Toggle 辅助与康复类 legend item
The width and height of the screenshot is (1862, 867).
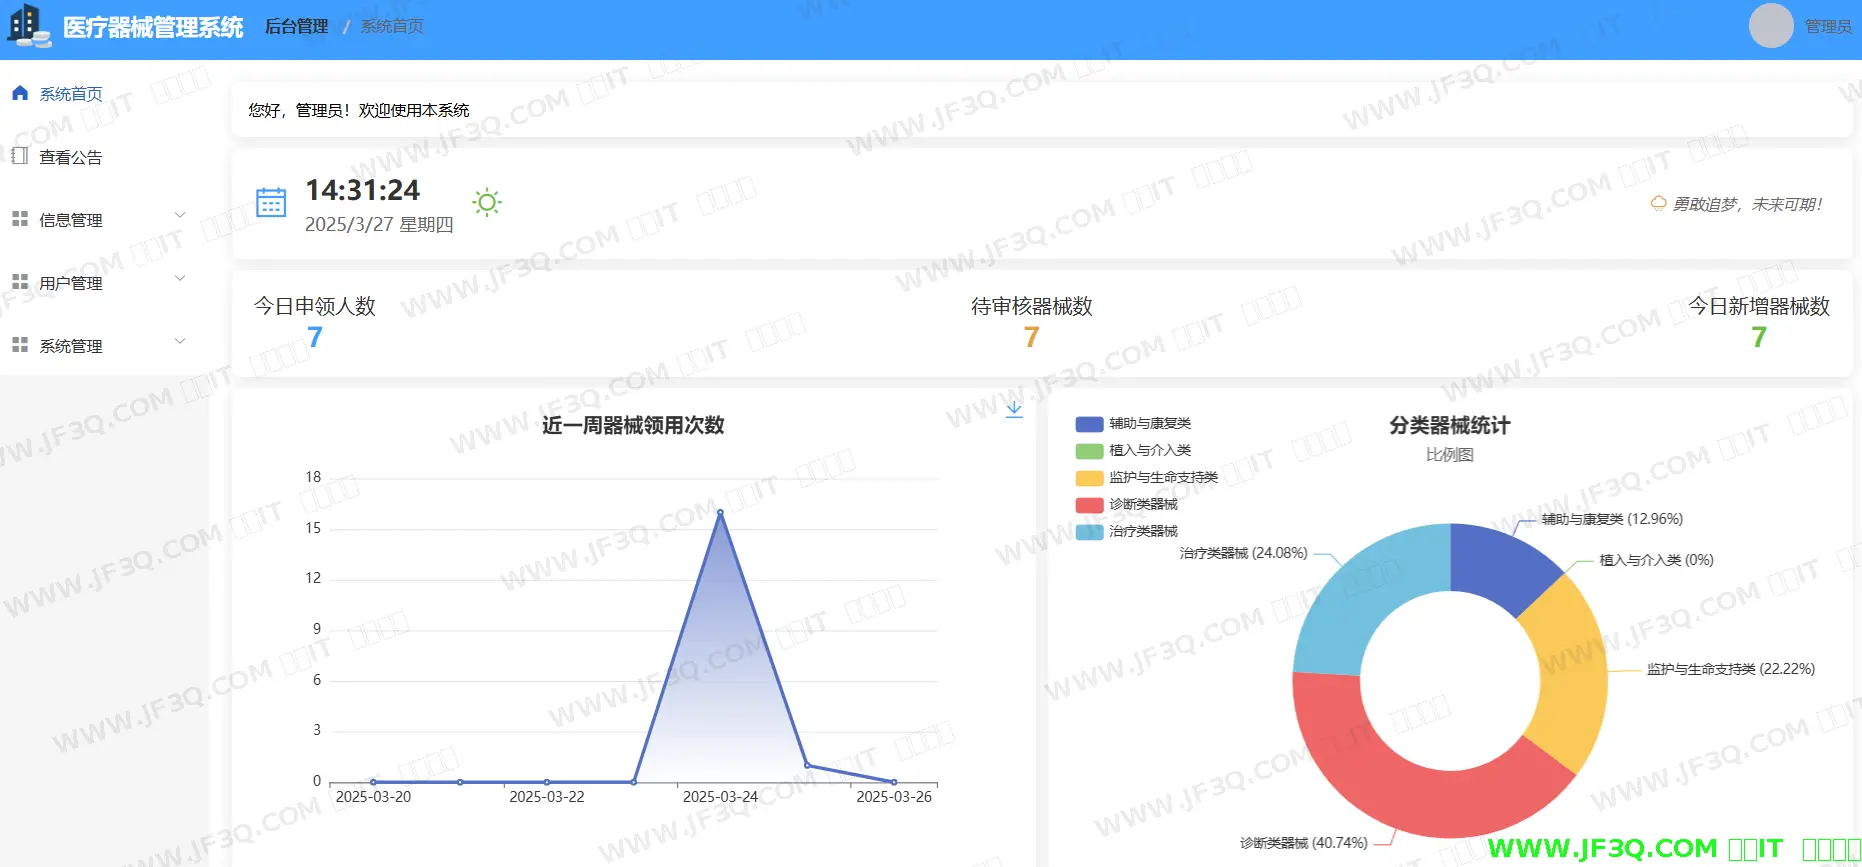(1133, 424)
